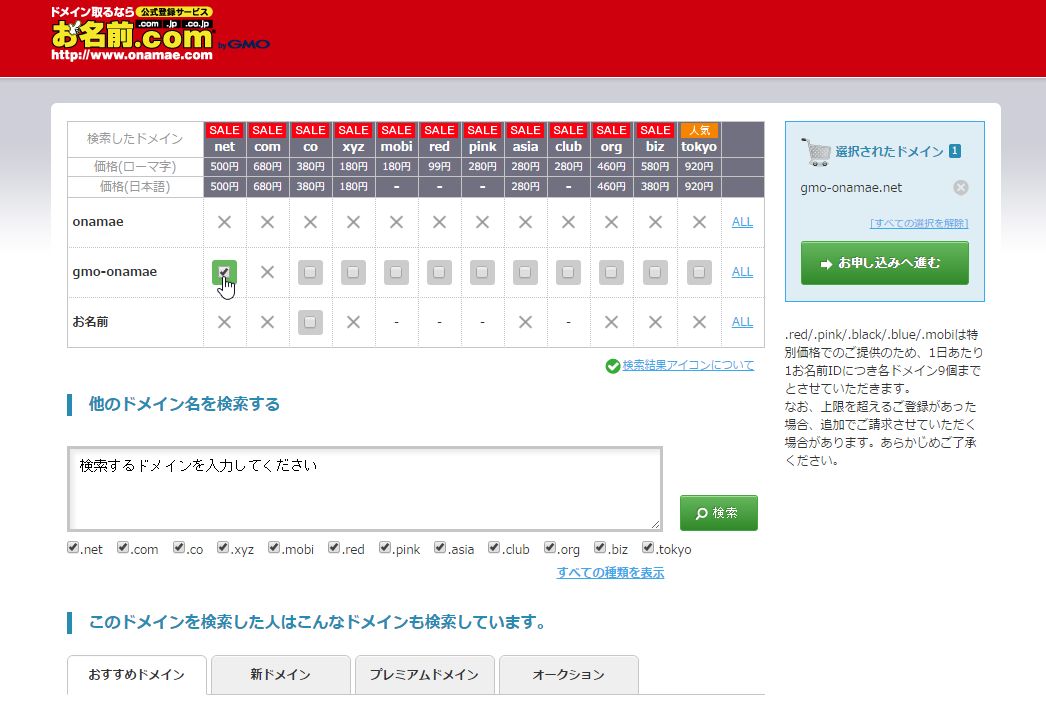
Task: Switch to オークション tab
Action: click(568, 675)
